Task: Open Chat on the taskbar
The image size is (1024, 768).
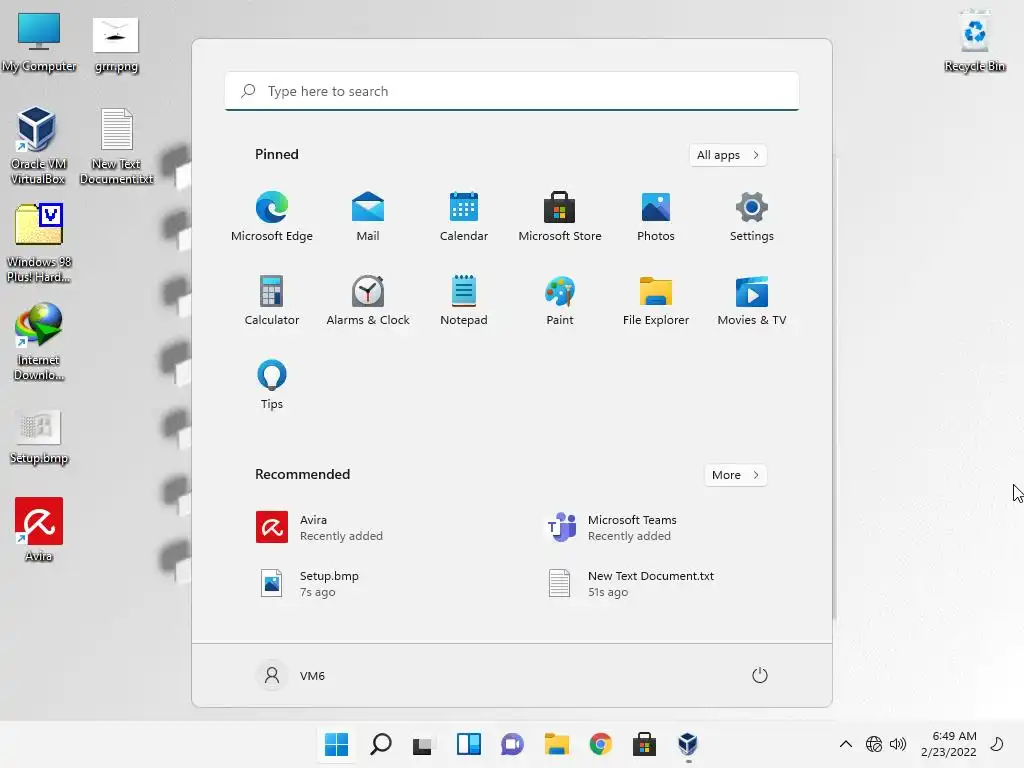Action: pos(513,744)
